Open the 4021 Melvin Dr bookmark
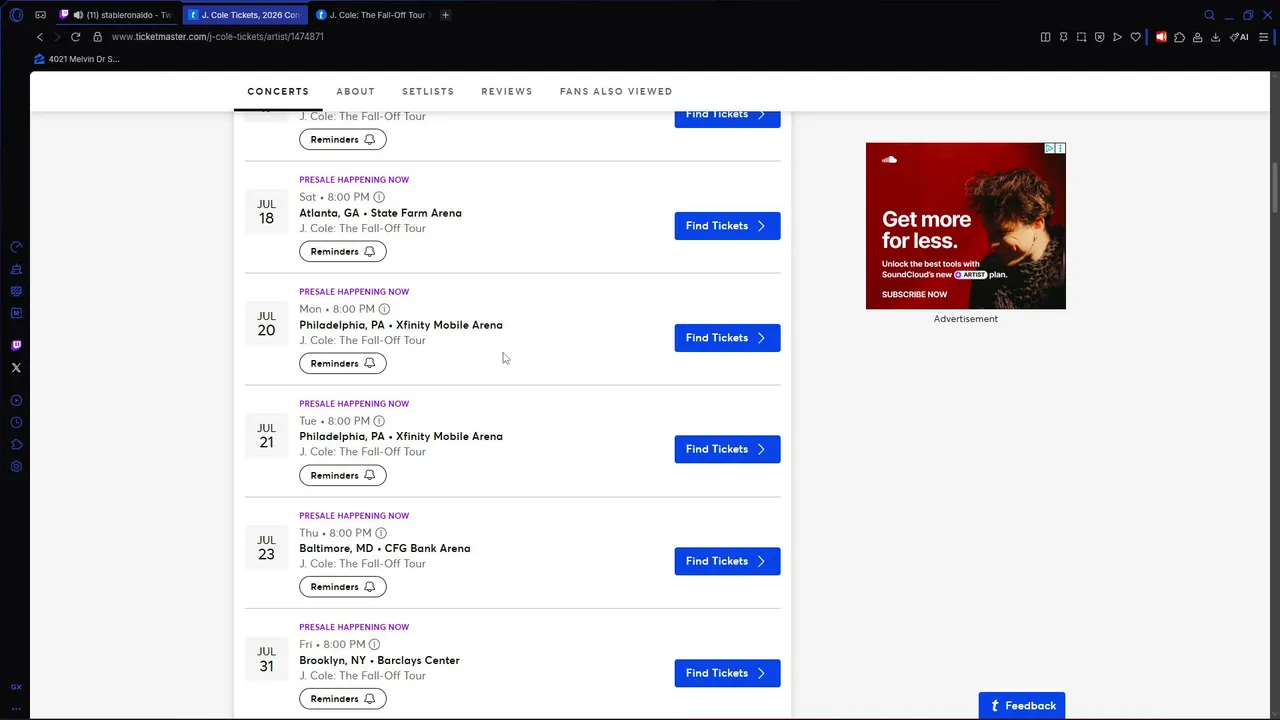 coord(76,59)
